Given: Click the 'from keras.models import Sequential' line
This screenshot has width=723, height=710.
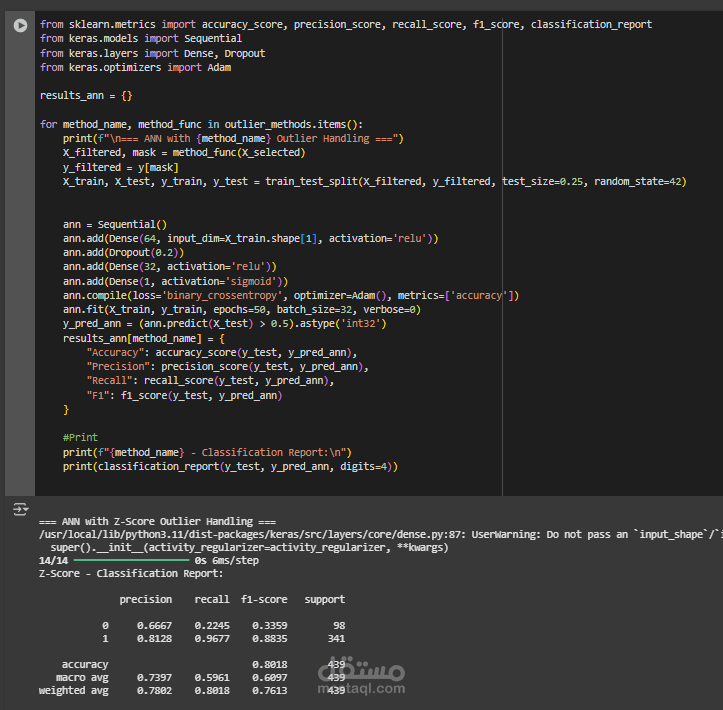Looking at the screenshot, I should pyautogui.click(x=141, y=38).
